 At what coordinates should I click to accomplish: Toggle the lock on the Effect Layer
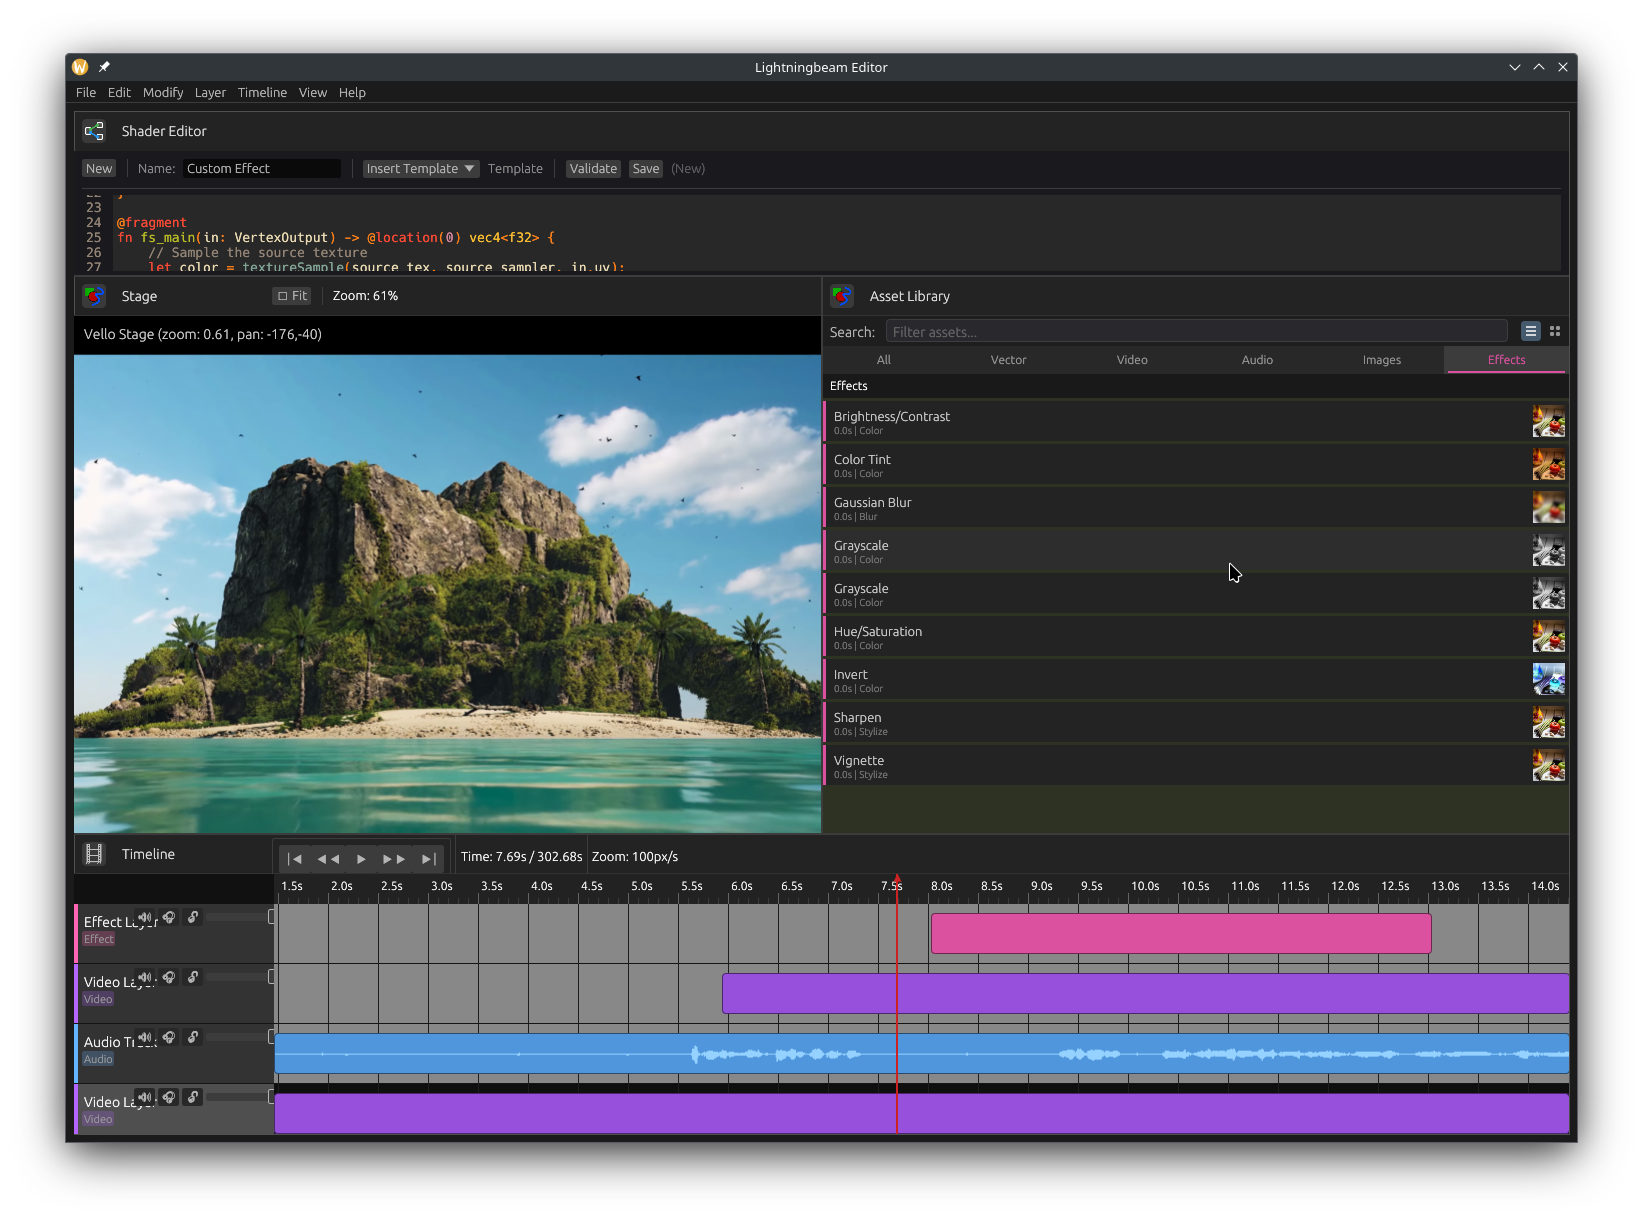point(193,916)
